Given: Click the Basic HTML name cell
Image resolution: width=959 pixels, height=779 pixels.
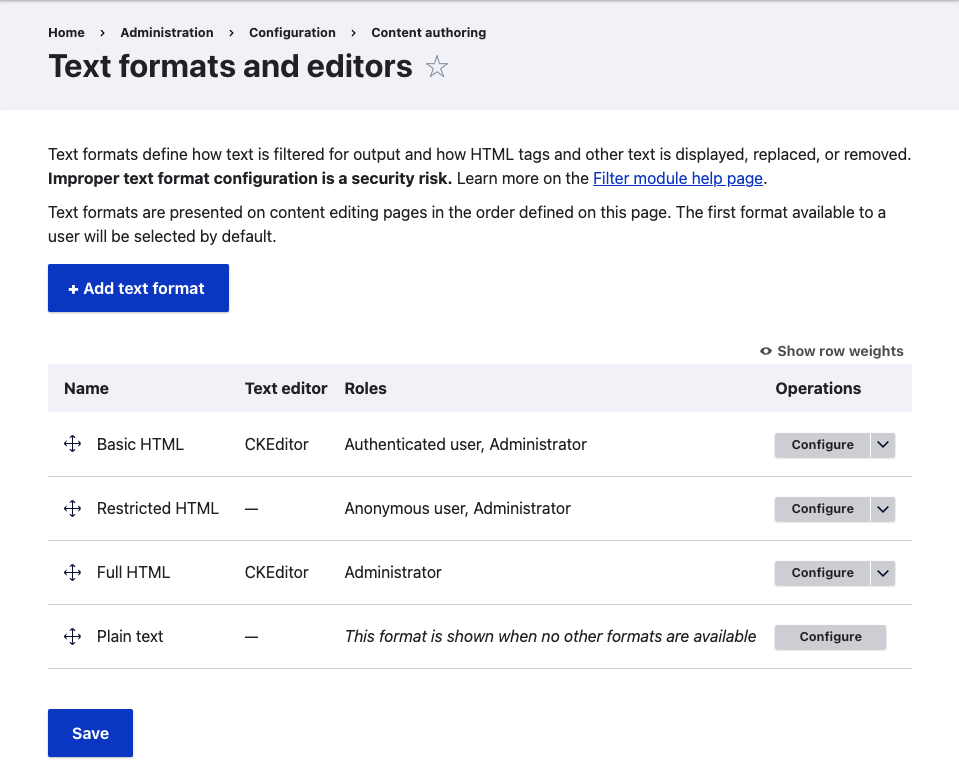Looking at the screenshot, I should pyautogui.click(x=140, y=445).
